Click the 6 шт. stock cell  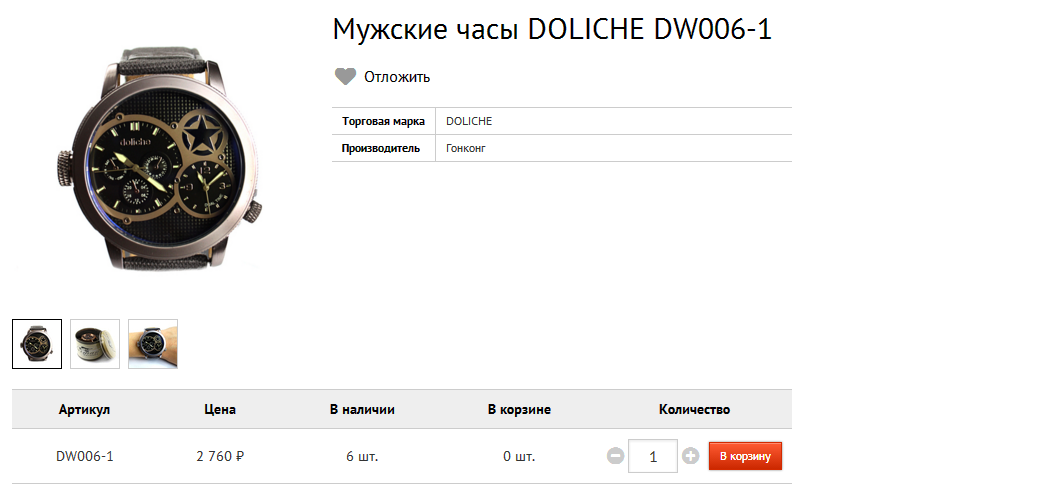pos(362,456)
